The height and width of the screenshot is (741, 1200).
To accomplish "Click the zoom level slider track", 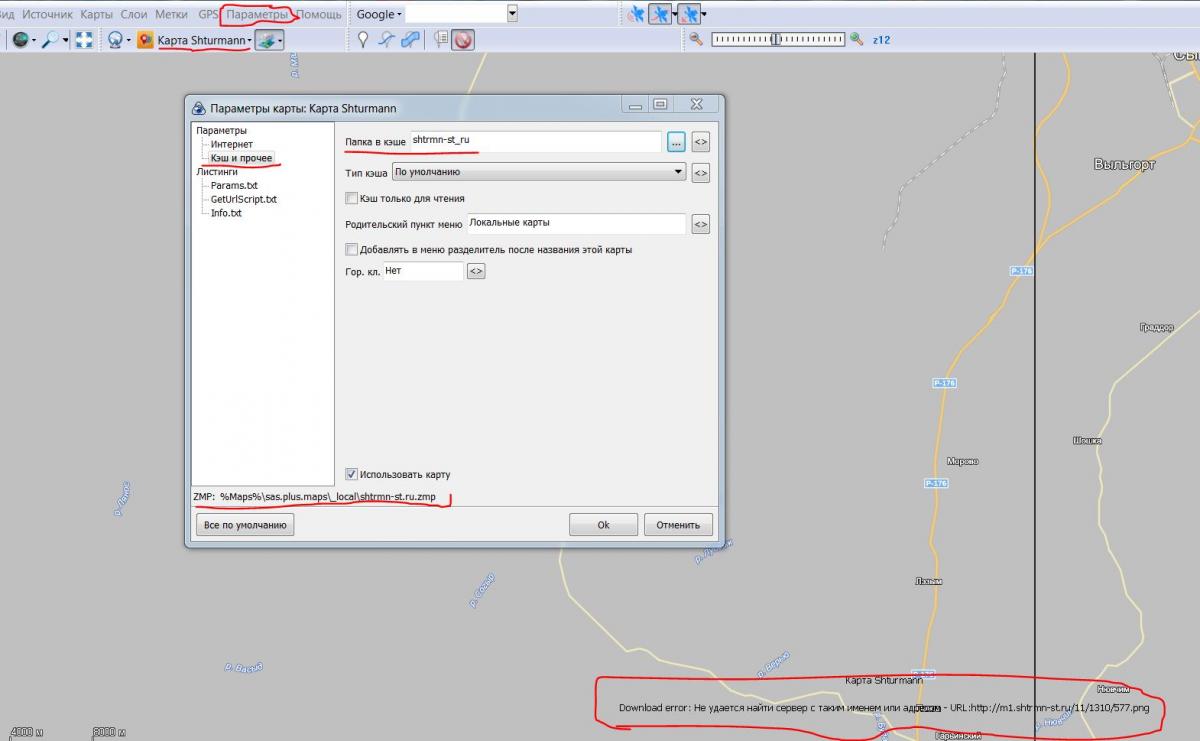I will [x=777, y=39].
